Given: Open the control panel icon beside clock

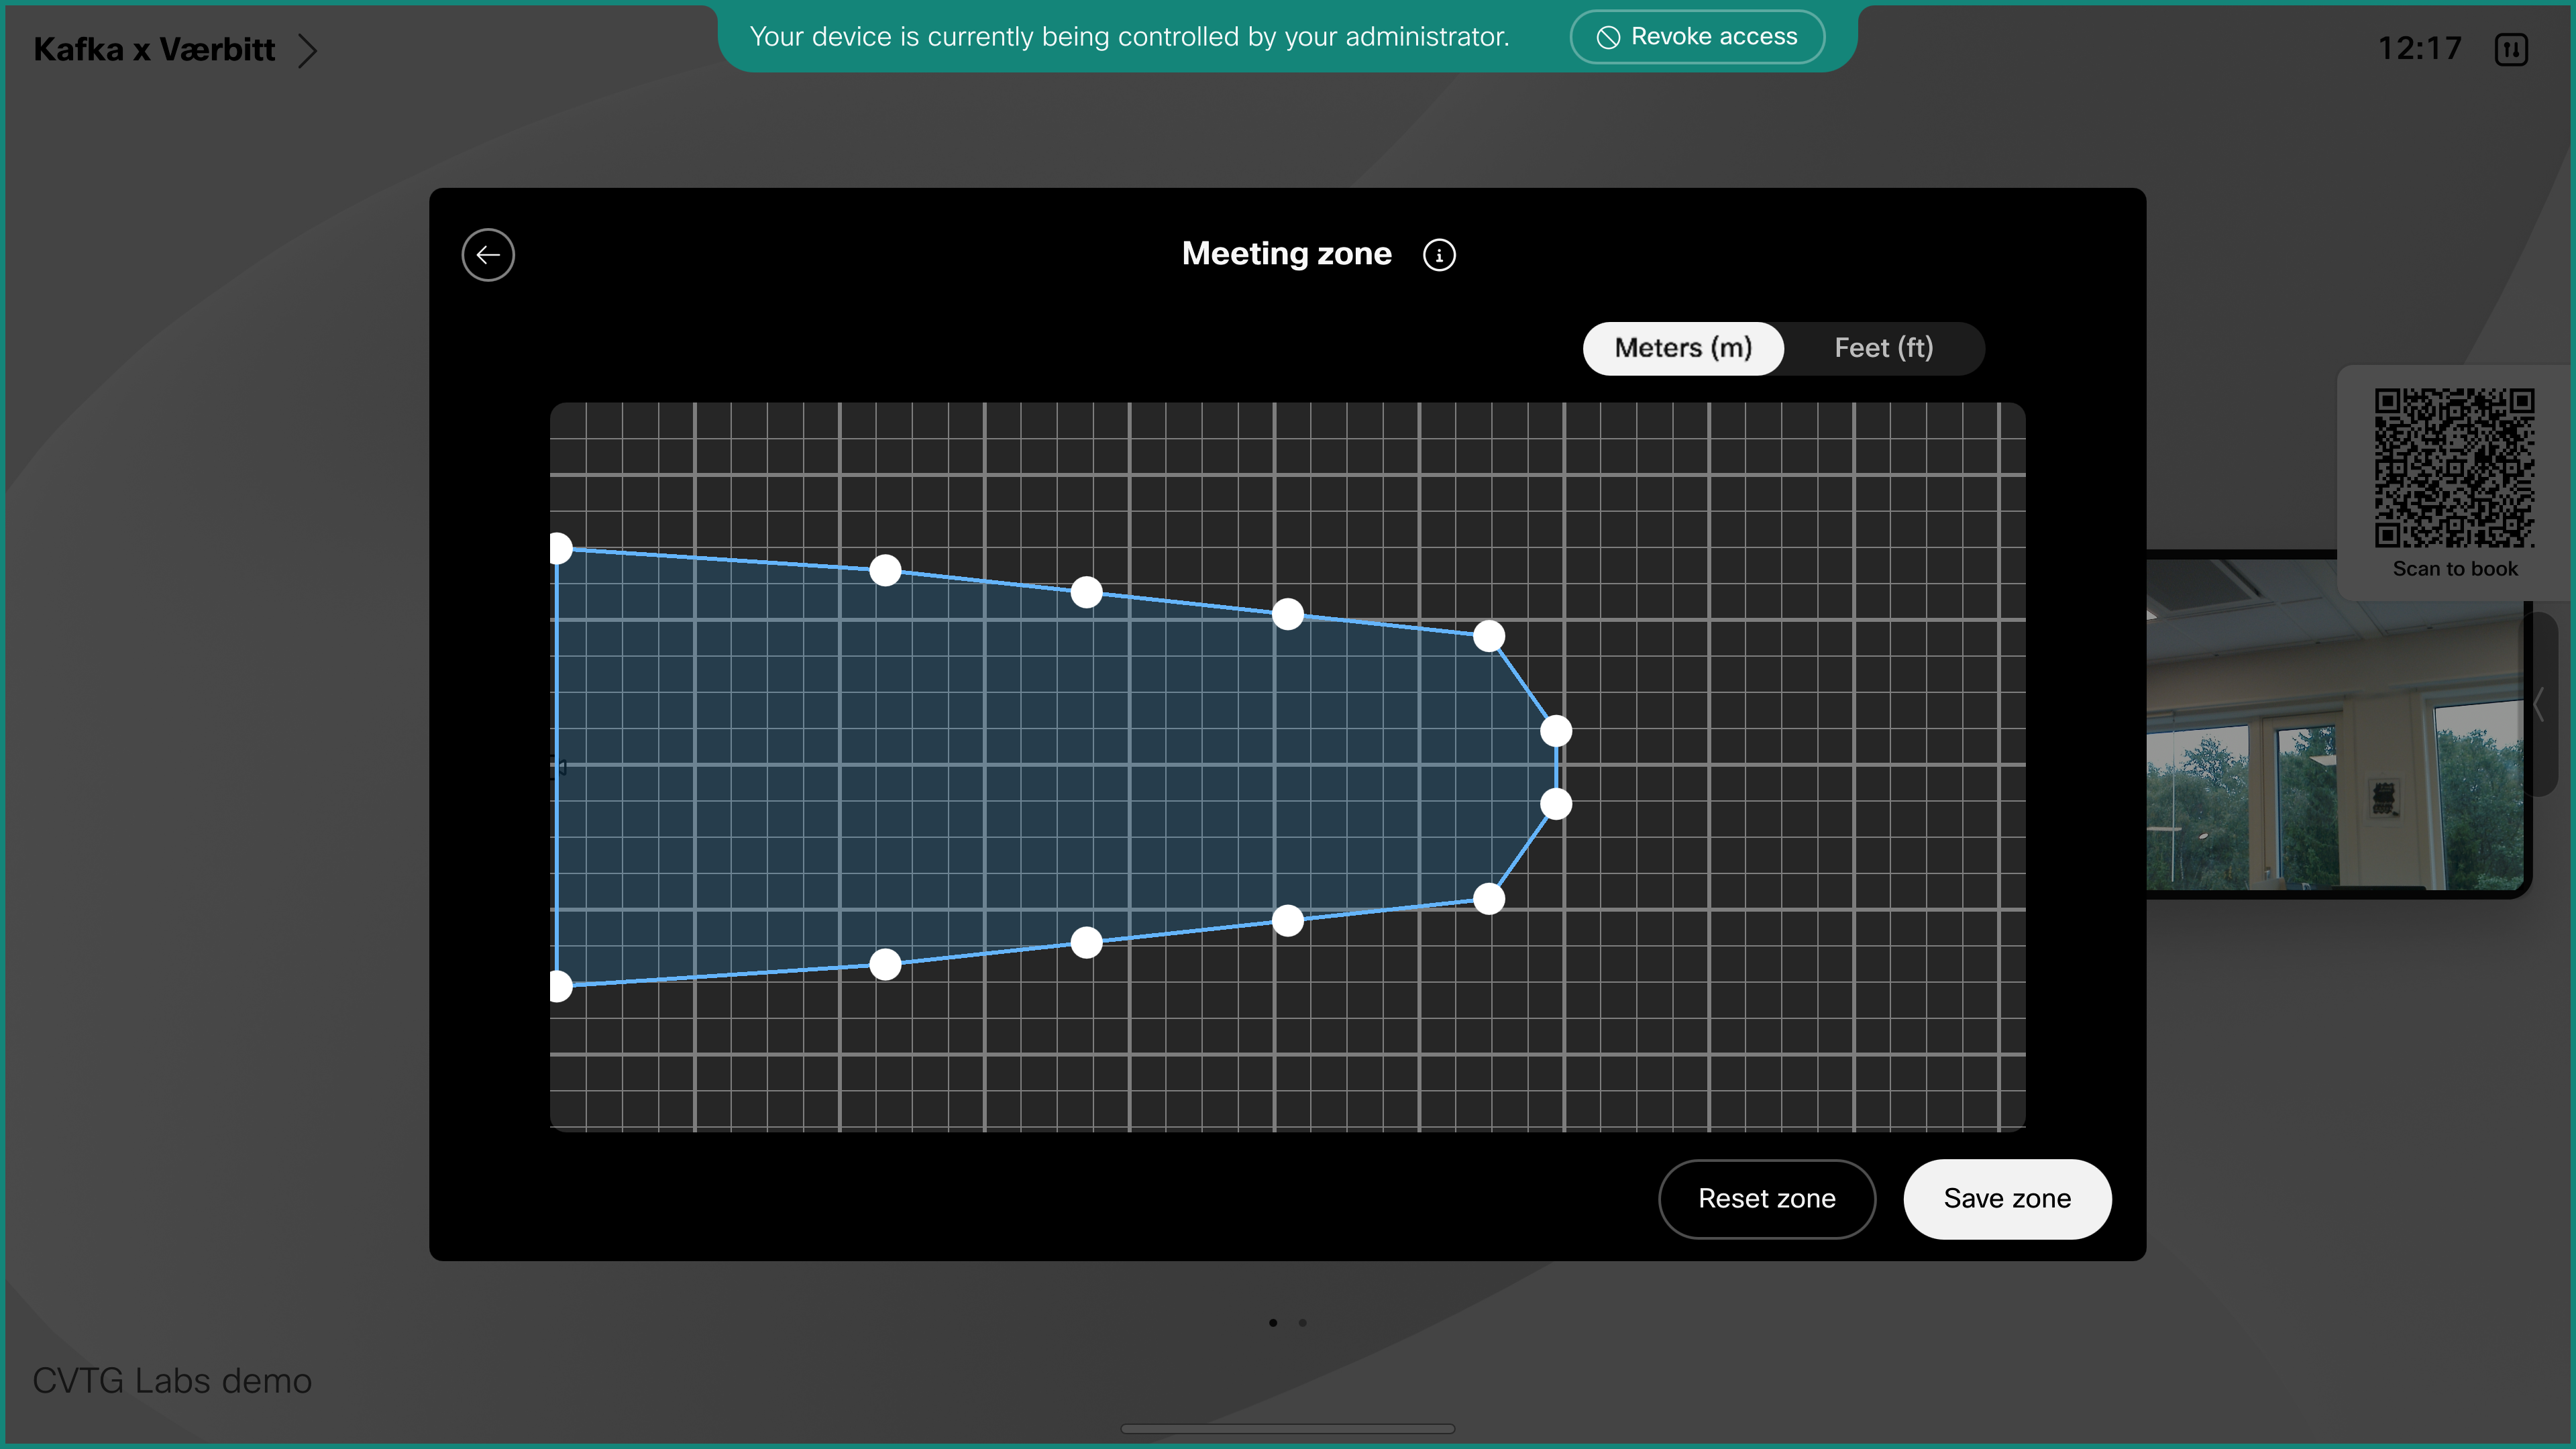Looking at the screenshot, I should click(2511, 49).
